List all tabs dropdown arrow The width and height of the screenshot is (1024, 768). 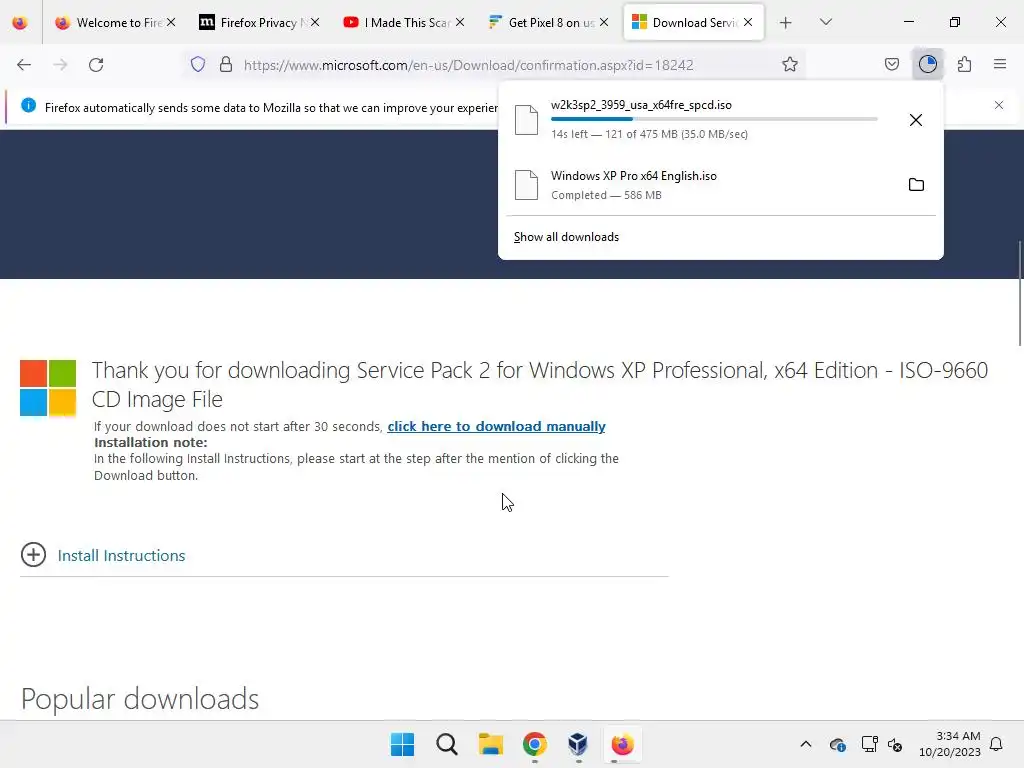tap(825, 23)
